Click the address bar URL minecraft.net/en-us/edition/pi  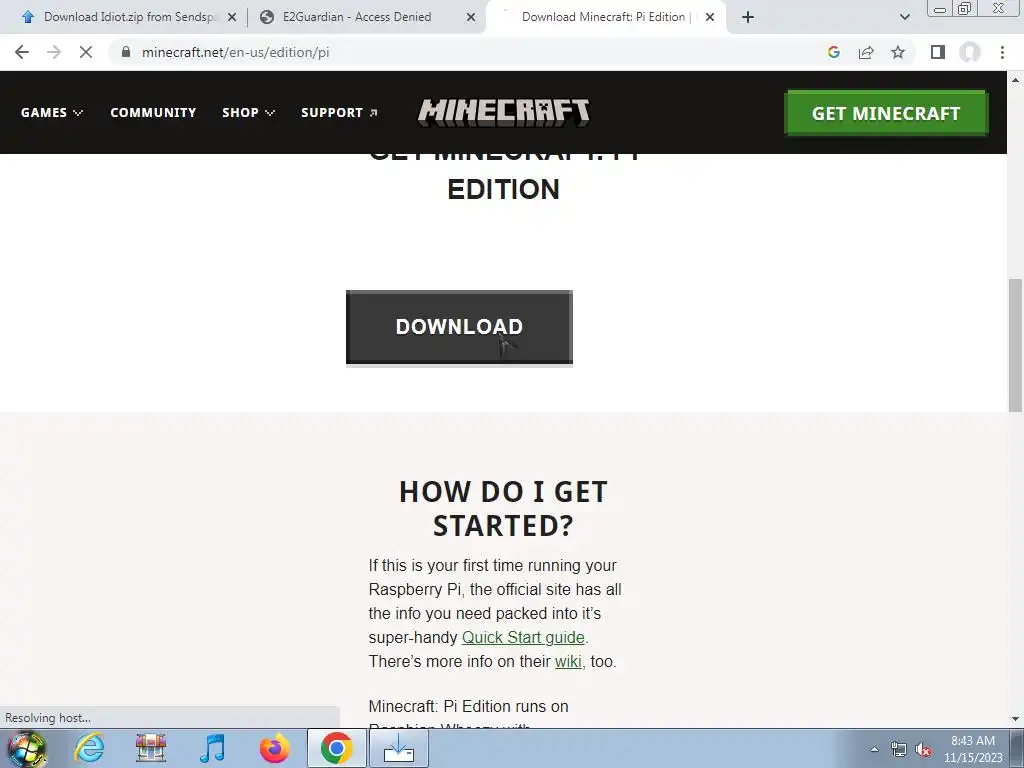pos(236,52)
